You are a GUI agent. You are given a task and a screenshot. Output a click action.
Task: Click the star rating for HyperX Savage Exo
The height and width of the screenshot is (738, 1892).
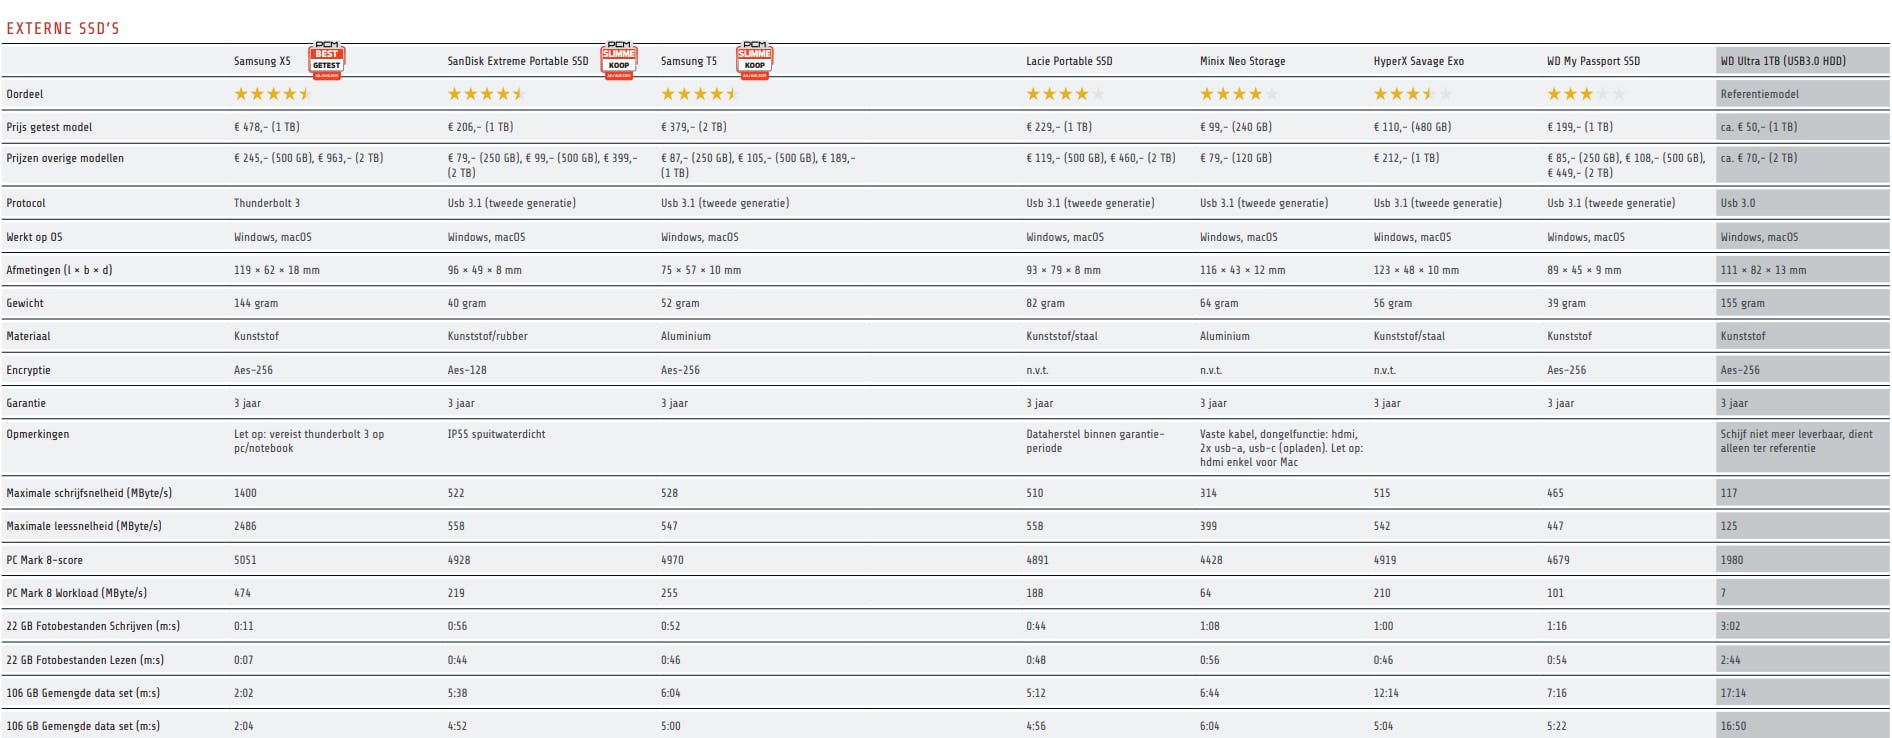1412,94
